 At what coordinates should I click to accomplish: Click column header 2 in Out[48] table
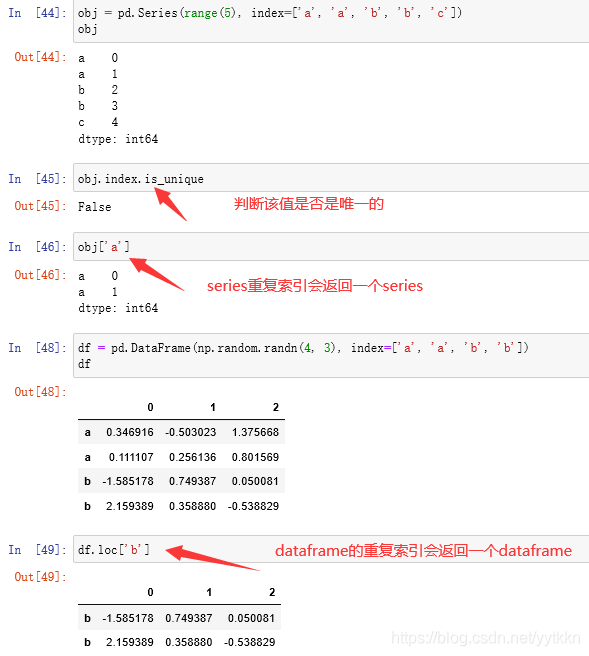(x=276, y=407)
